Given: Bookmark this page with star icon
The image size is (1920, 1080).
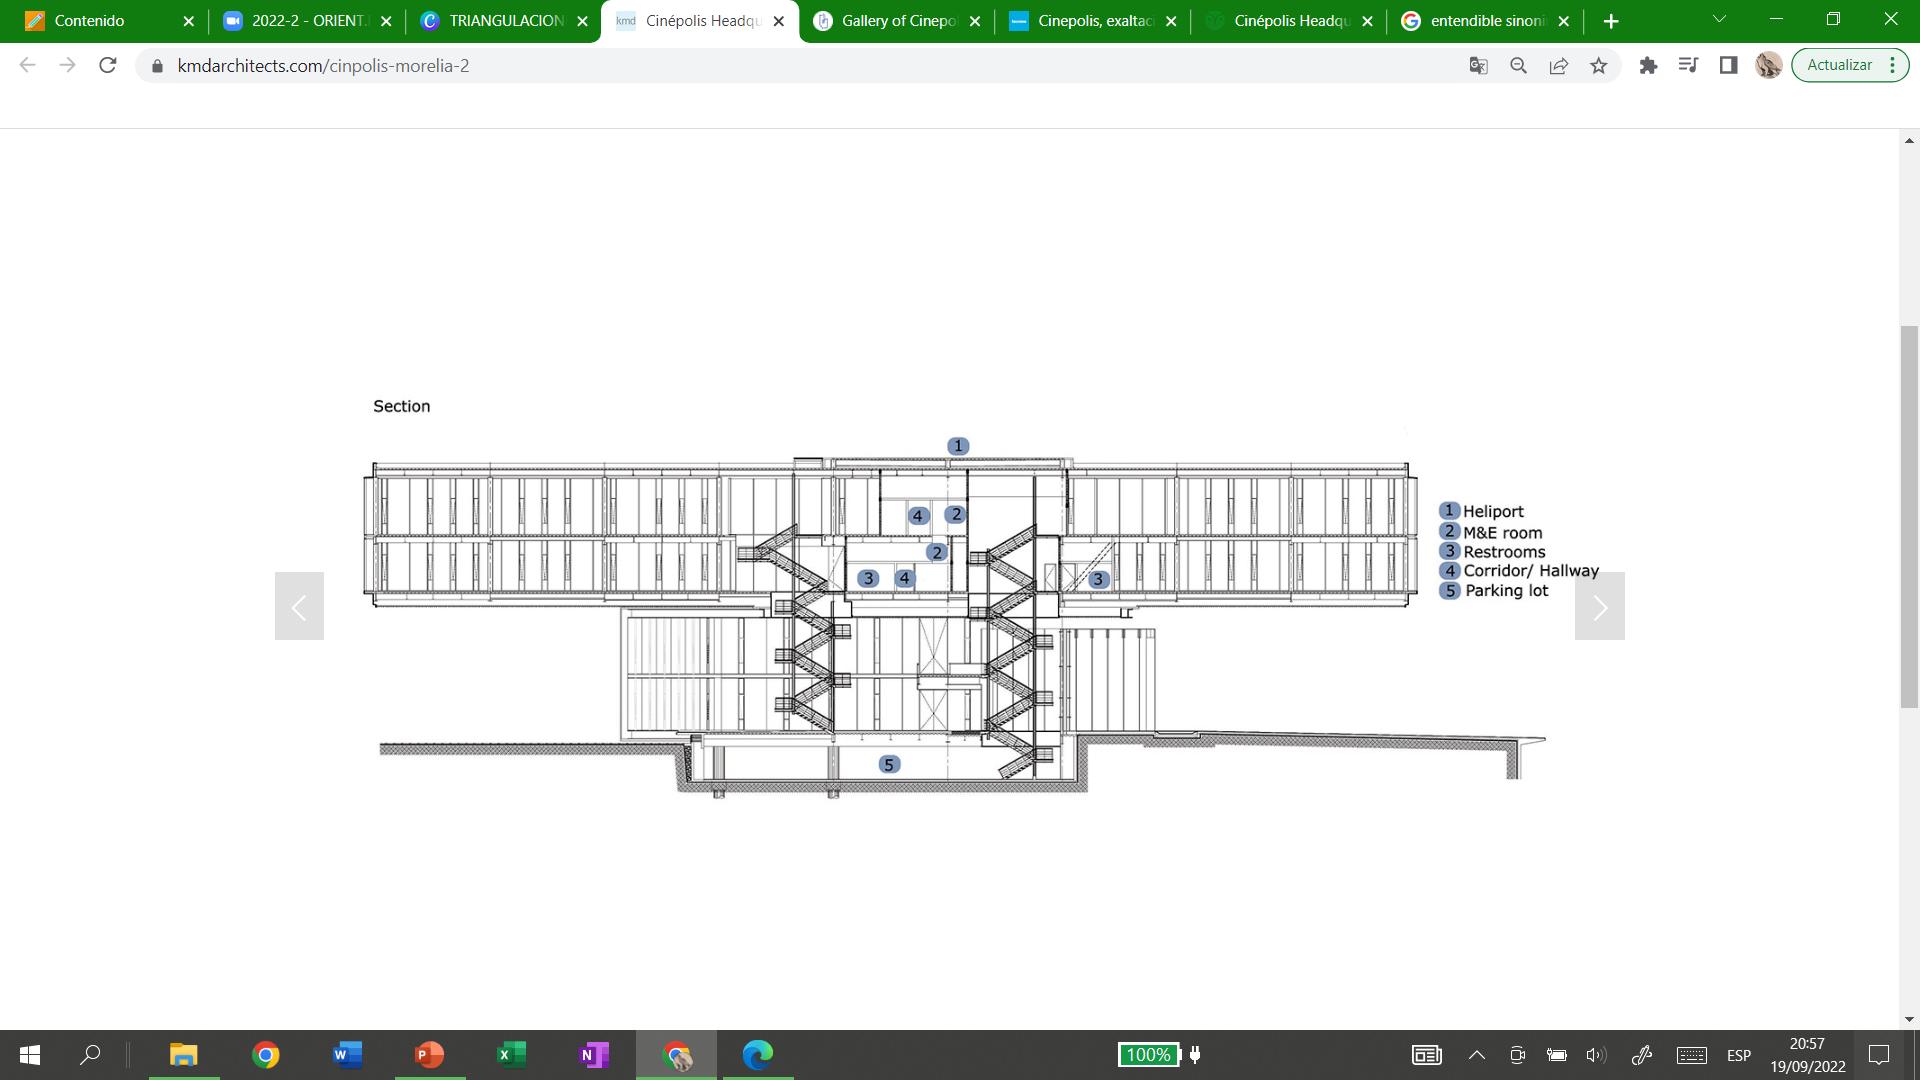Looking at the screenshot, I should click(1598, 66).
